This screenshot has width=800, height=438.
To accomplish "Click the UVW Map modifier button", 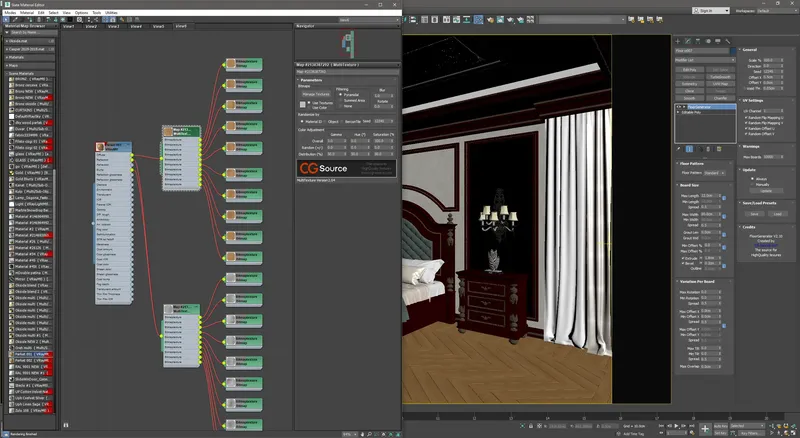I will pos(720,84).
